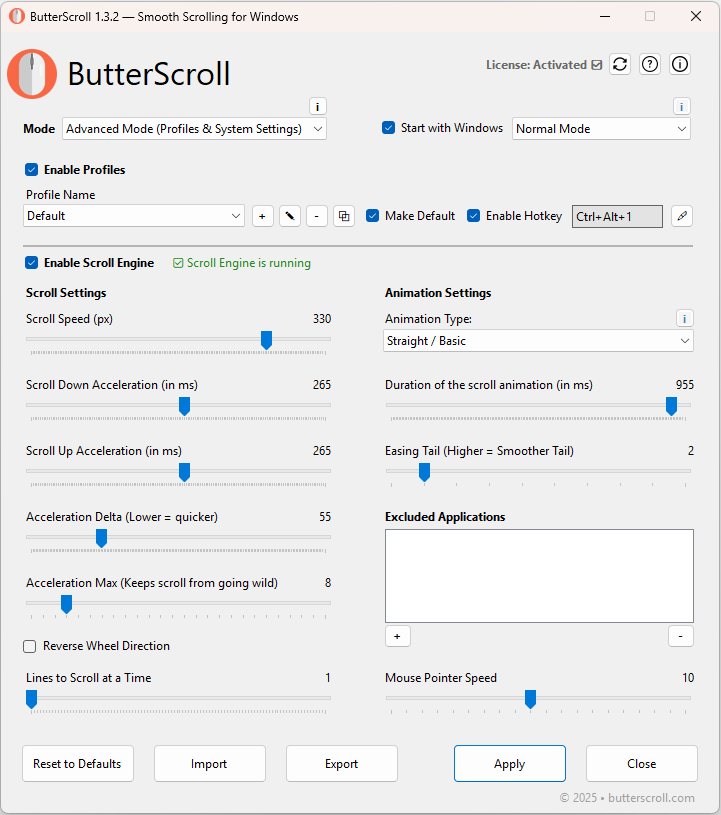
Task: Click the Close button
Action: (641, 764)
